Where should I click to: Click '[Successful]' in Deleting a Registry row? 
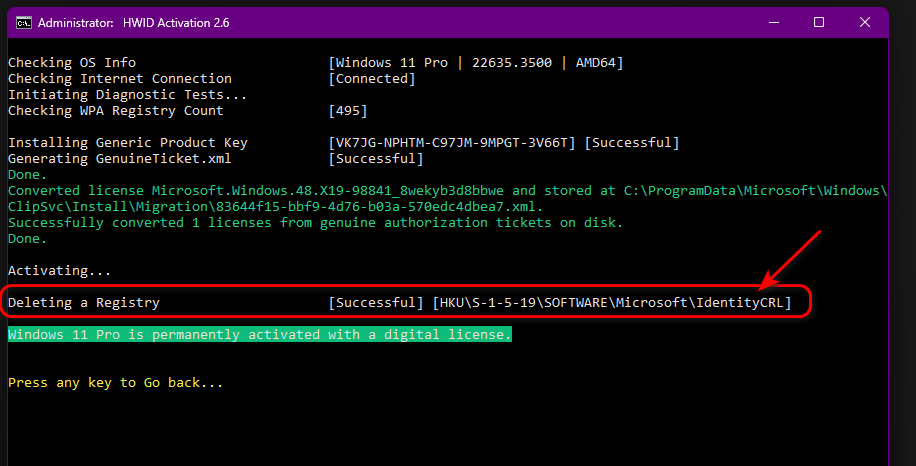point(376,302)
